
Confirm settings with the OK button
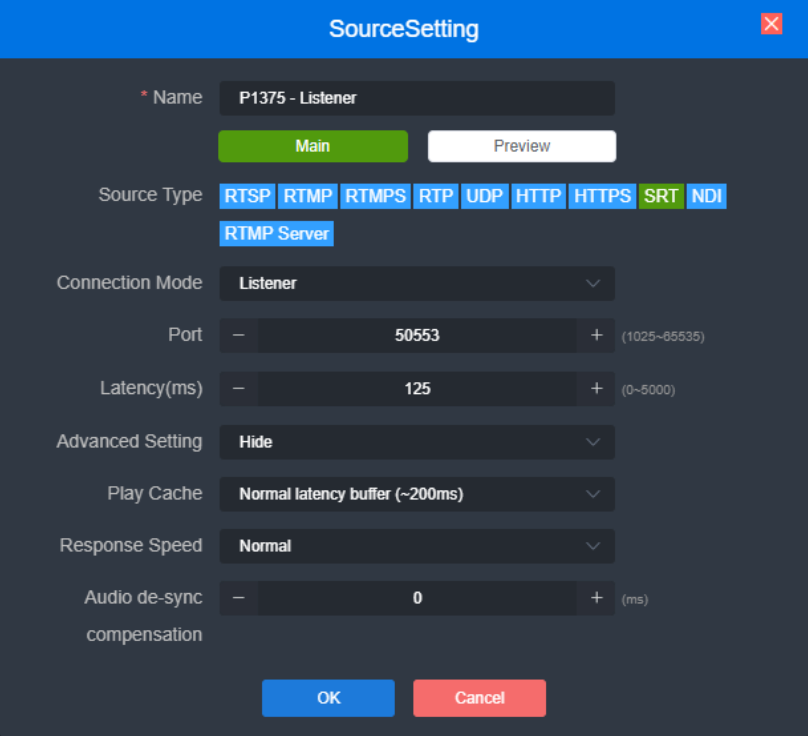click(x=328, y=698)
